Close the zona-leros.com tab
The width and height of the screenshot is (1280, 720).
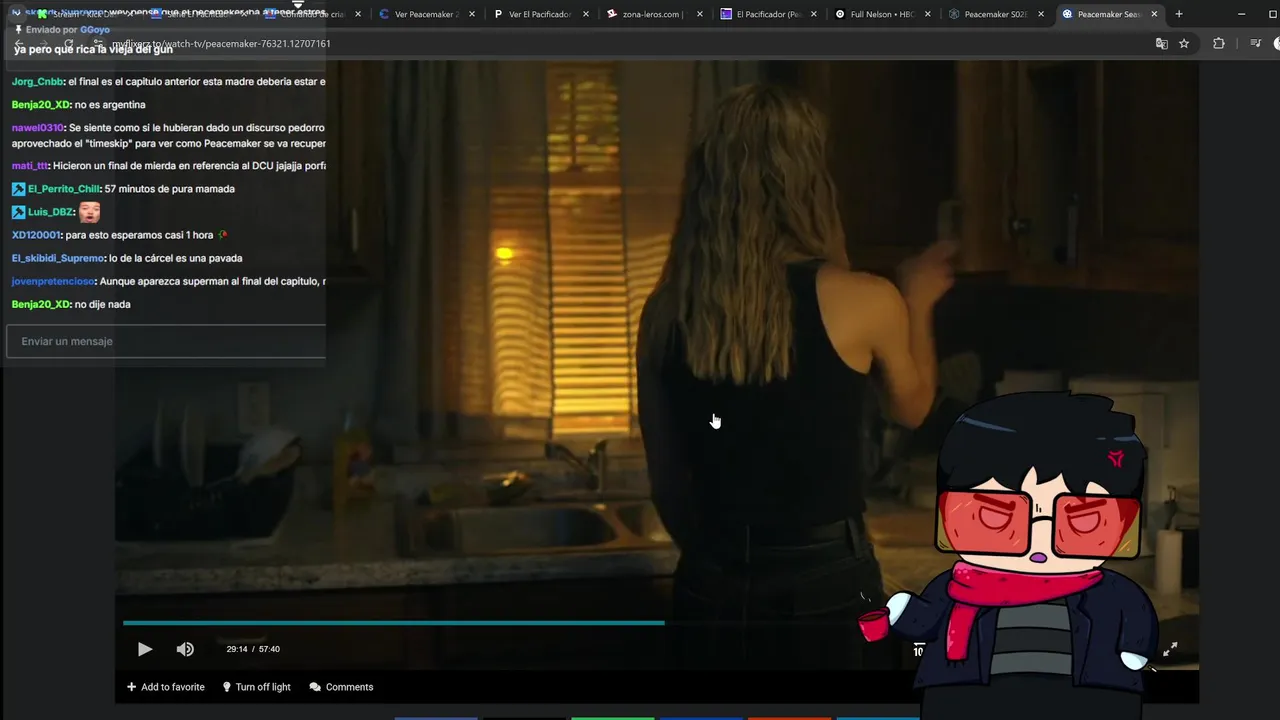click(x=700, y=14)
